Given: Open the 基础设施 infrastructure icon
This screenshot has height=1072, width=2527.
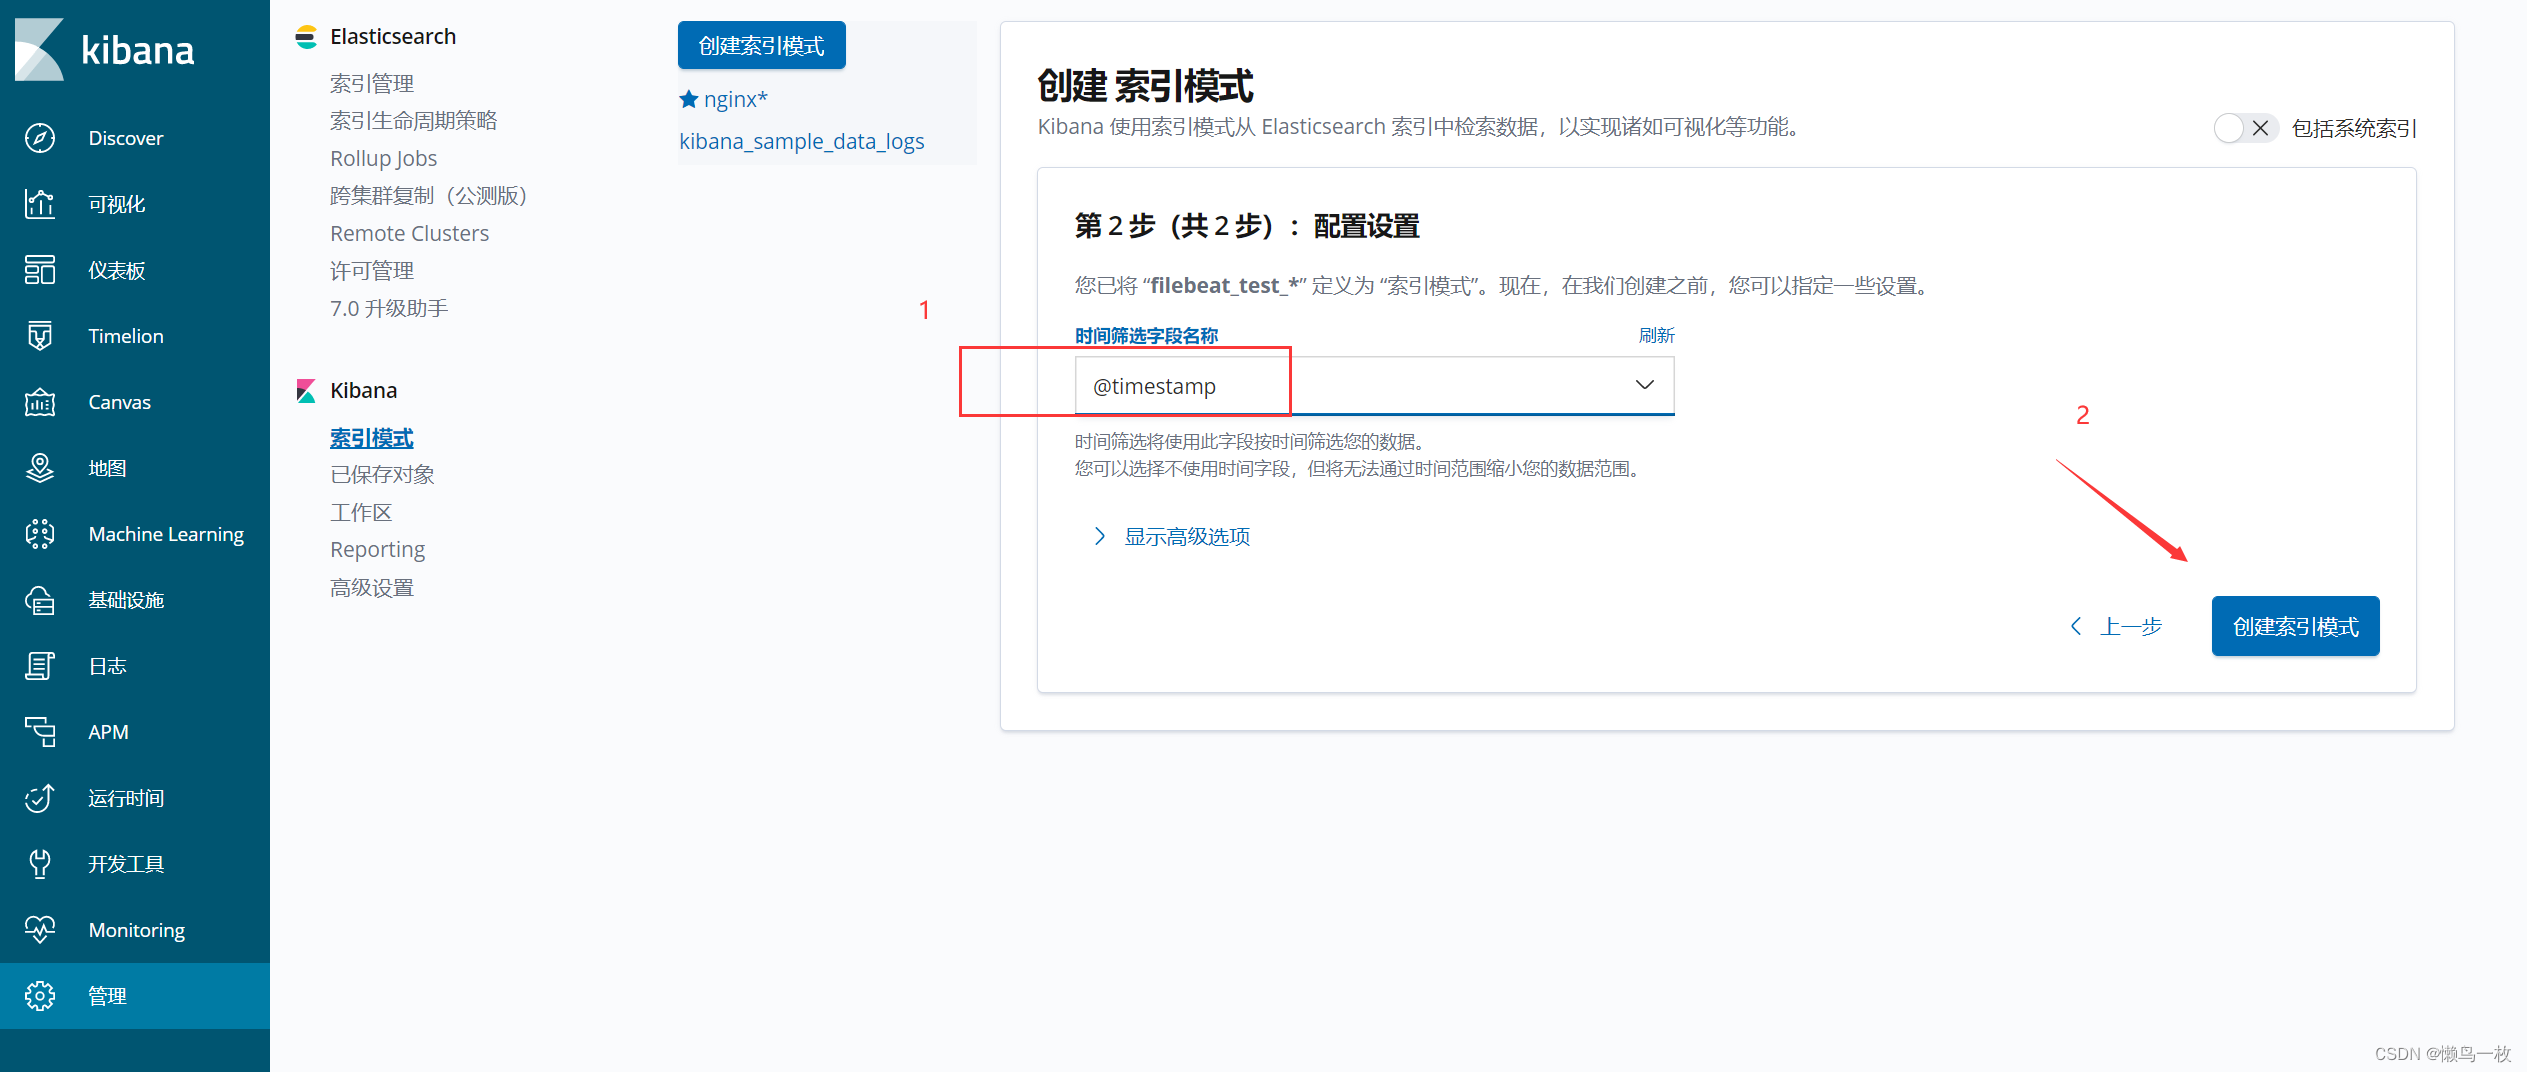Looking at the screenshot, I should coord(40,600).
